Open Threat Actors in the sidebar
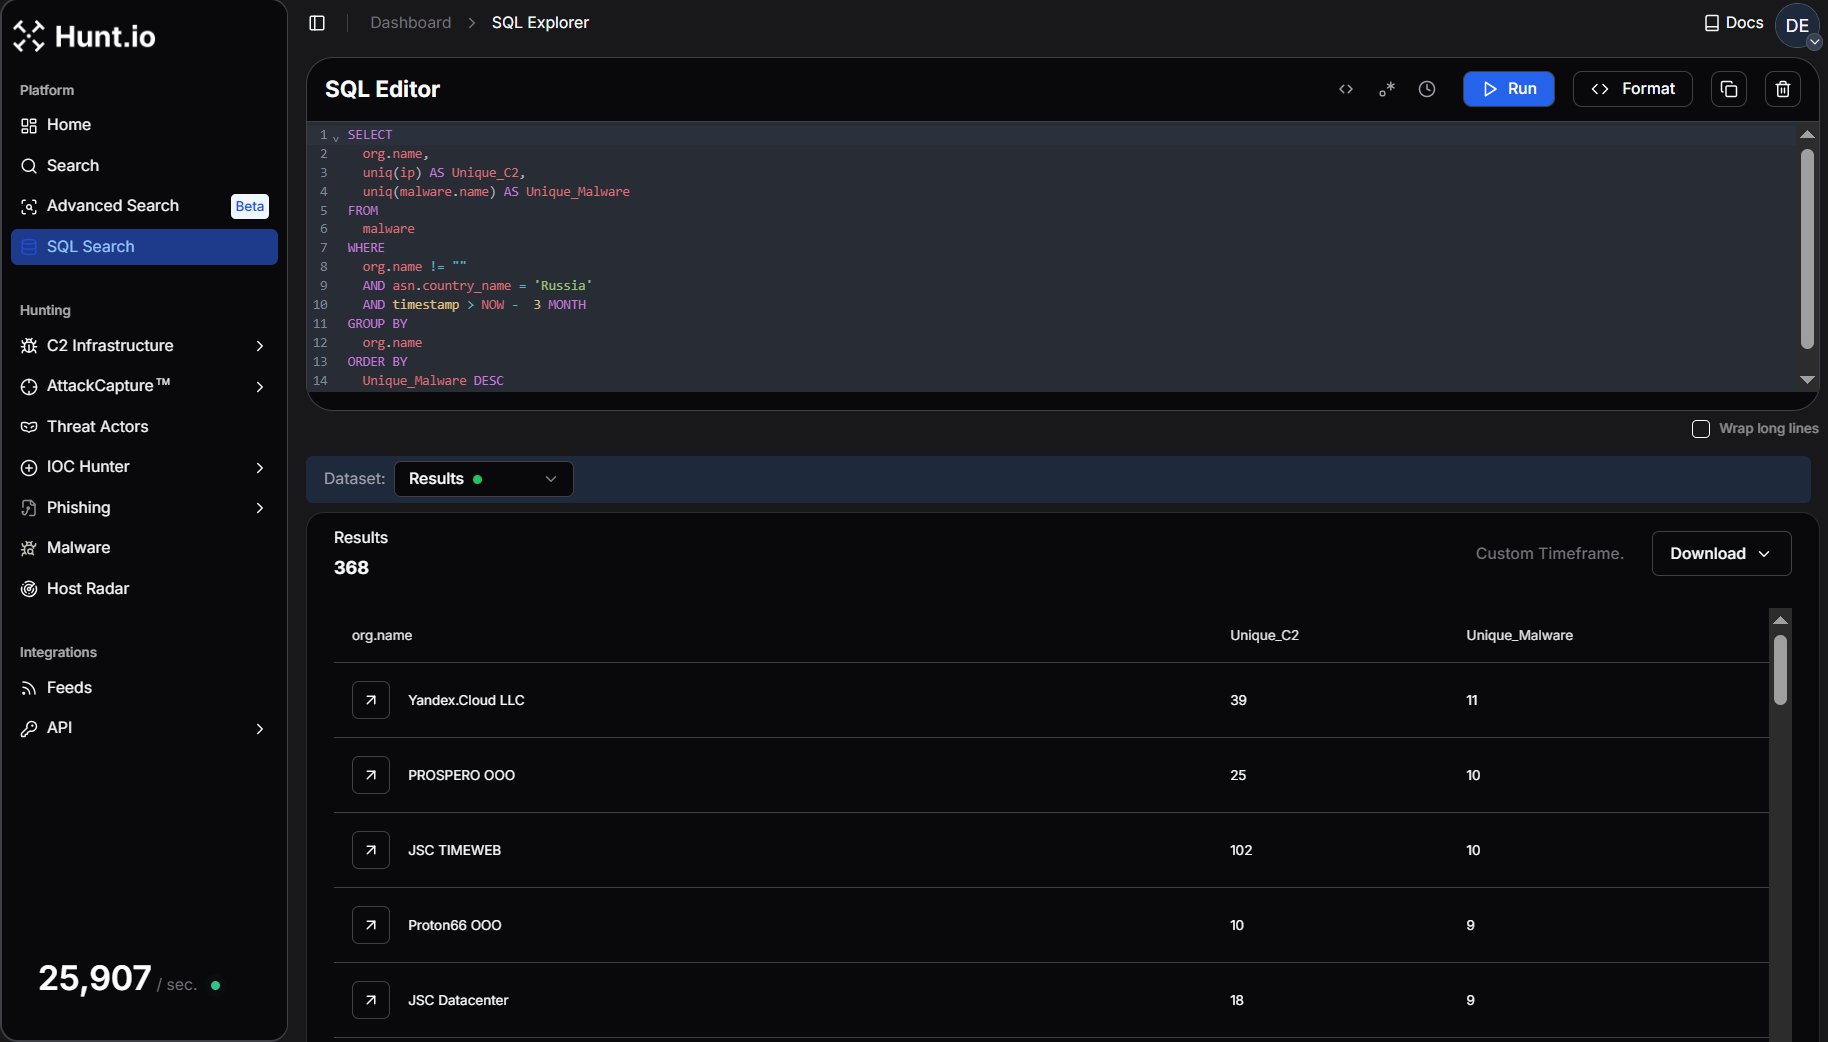Image resolution: width=1828 pixels, height=1042 pixels. [98, 427]
